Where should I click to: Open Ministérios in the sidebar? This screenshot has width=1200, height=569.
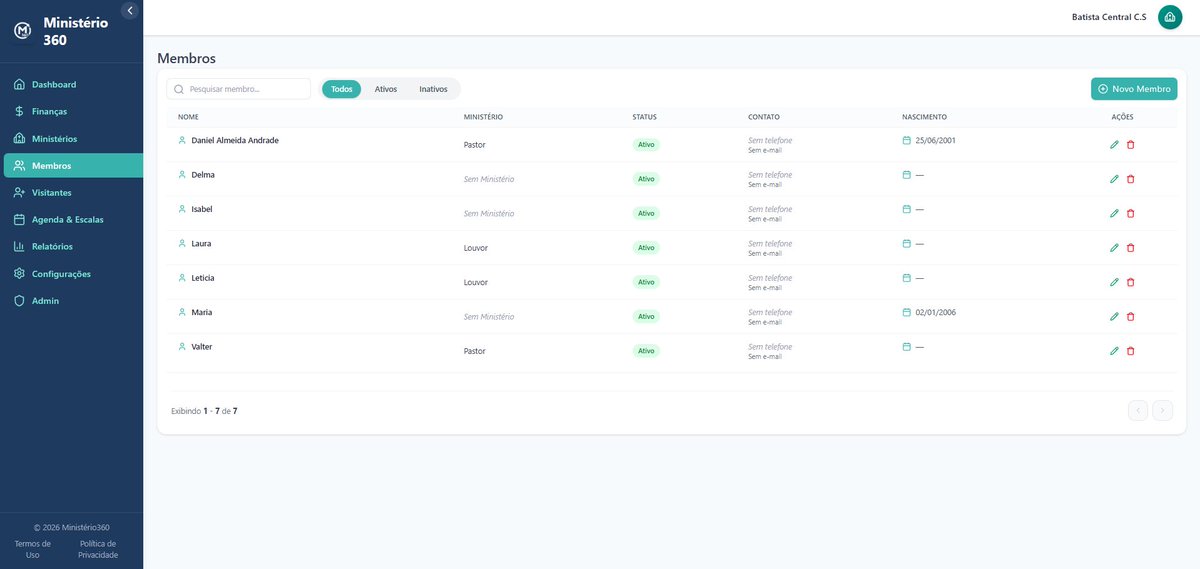coord(72,138)
